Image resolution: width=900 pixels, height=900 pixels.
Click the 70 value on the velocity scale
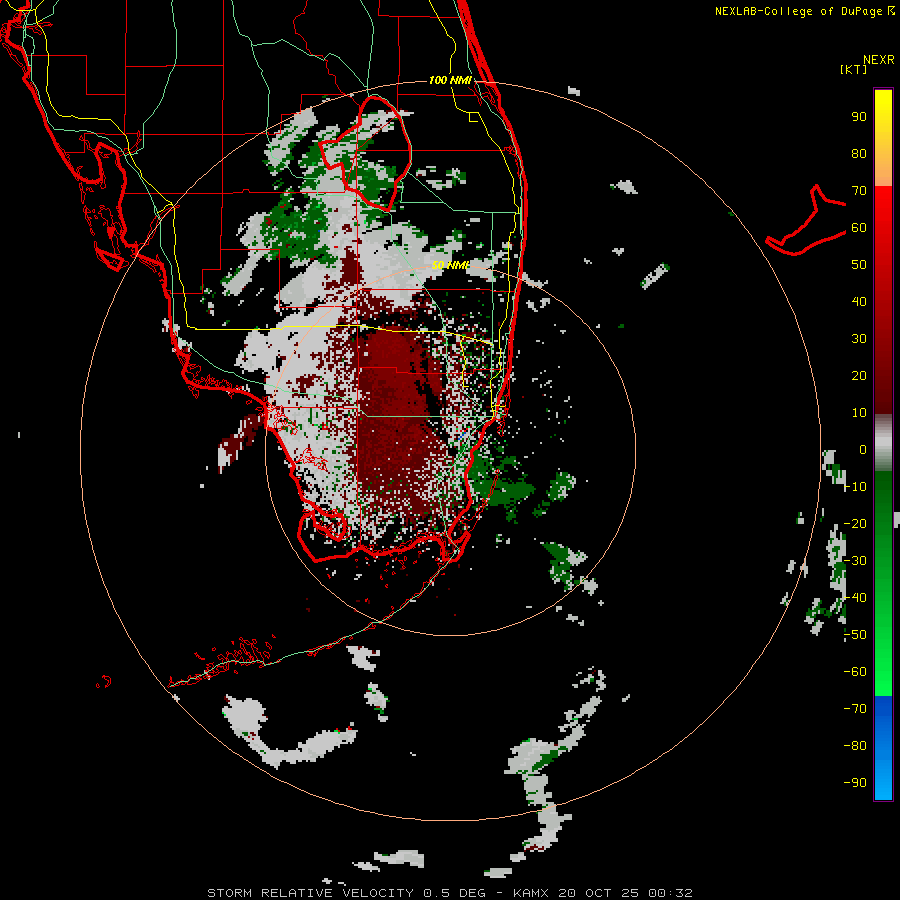tap(859, 191)
